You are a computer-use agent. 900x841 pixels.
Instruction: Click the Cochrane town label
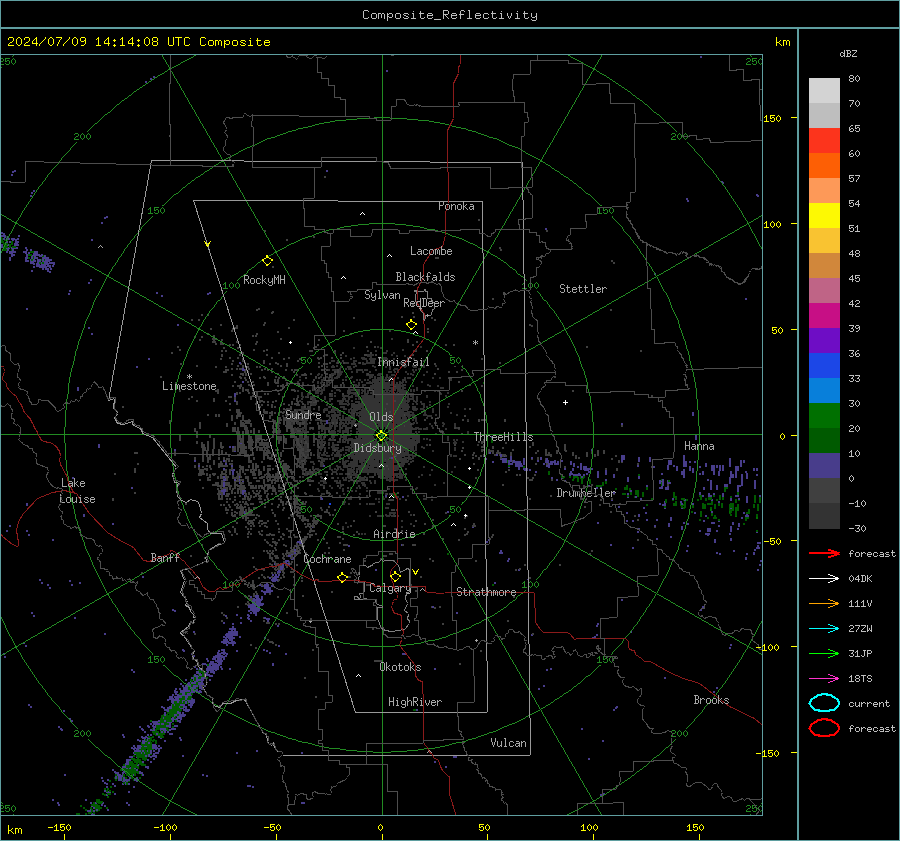coord(327,559)
